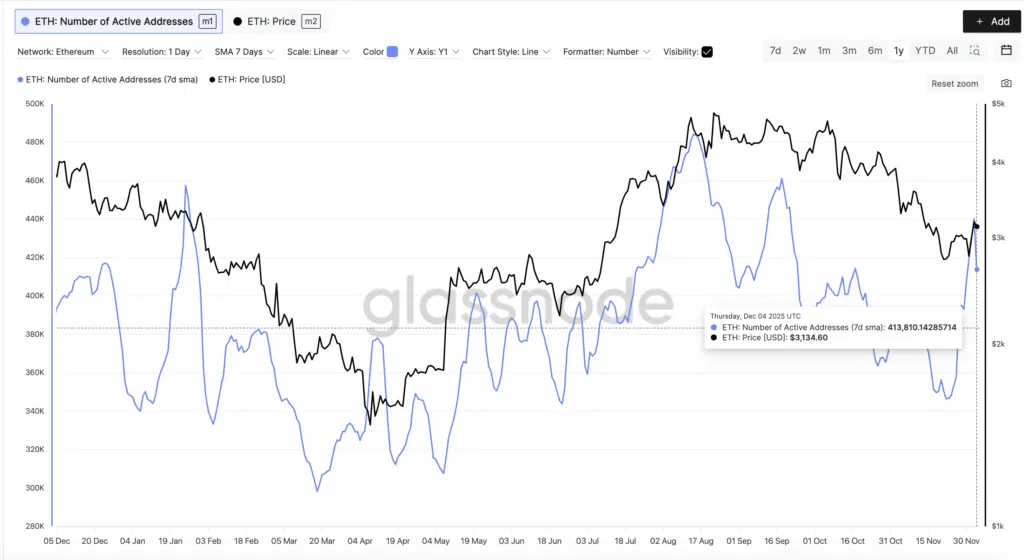Select the YTD time range
Image resolution: width=1024 pixels, height=560 pixels.
coord(925,50)
